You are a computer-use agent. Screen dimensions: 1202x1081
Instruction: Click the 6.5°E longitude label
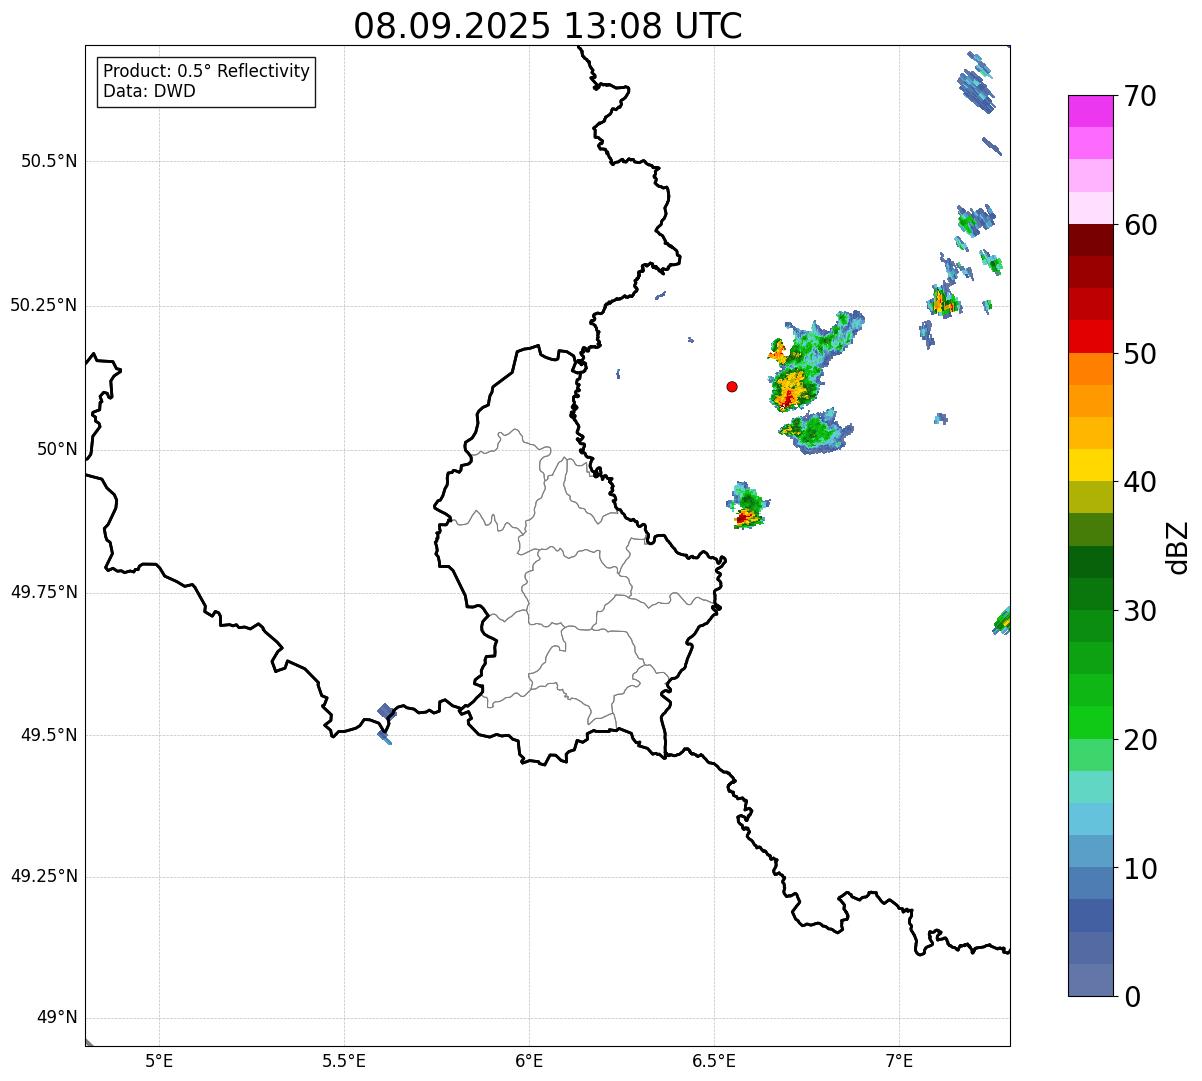[714, 1060]
